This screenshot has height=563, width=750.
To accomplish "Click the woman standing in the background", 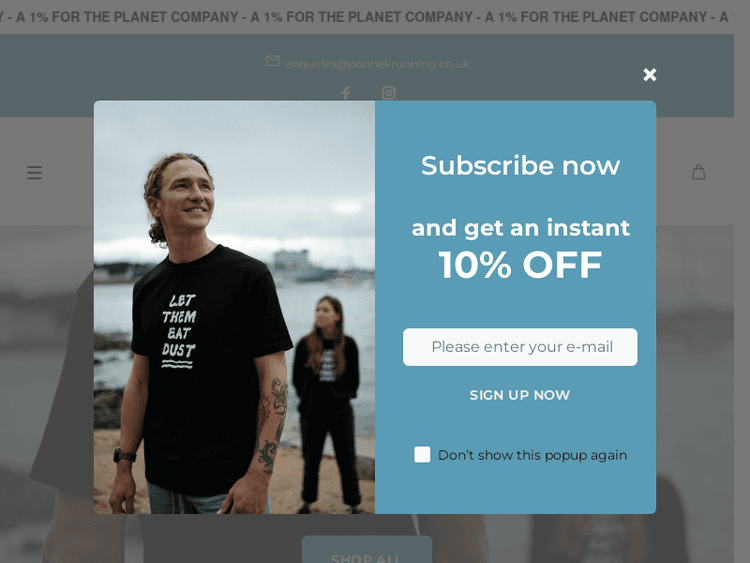I will click(327, 404).
